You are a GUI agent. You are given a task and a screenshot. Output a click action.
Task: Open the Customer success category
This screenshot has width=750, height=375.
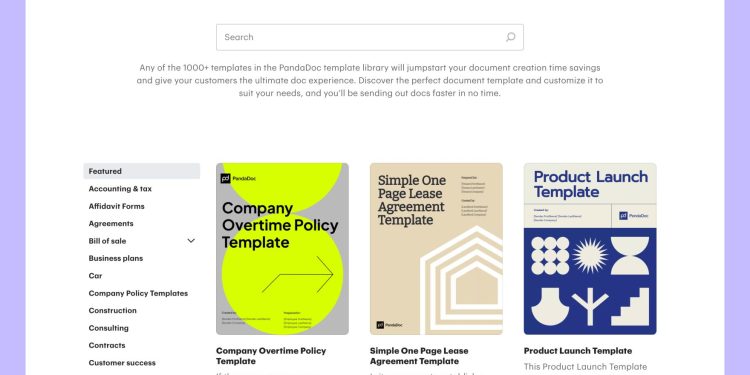click(x=122, y=363)
